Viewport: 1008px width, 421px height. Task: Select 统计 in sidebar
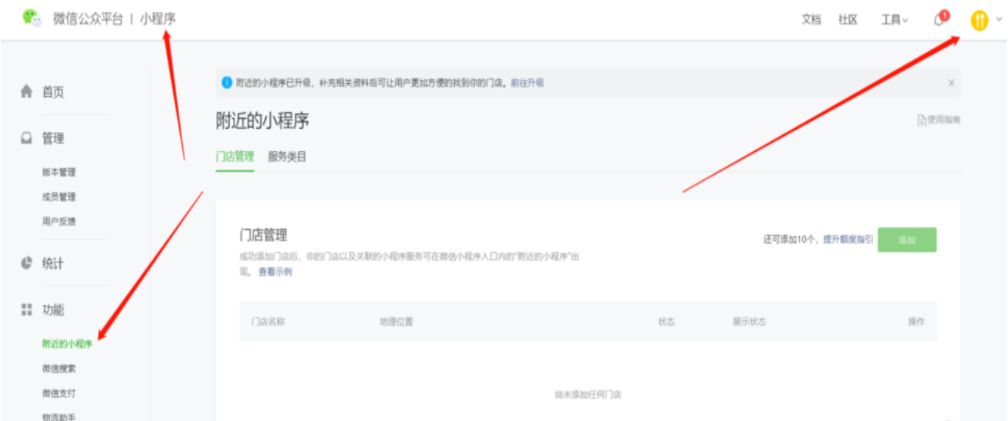[x=53, y=264]
